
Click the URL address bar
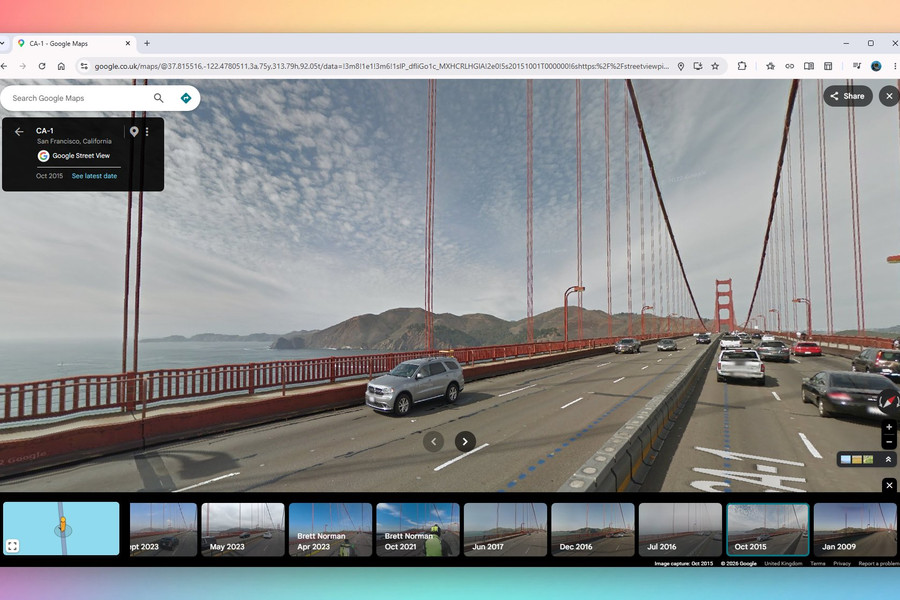pos(382,66)
